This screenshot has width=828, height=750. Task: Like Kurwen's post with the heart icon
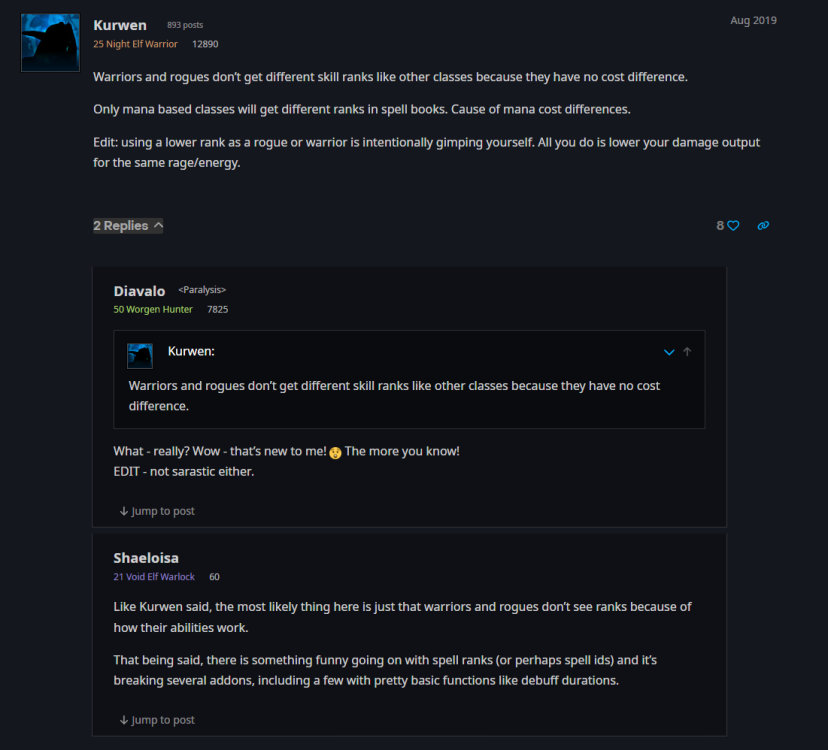tap(733, 226)
